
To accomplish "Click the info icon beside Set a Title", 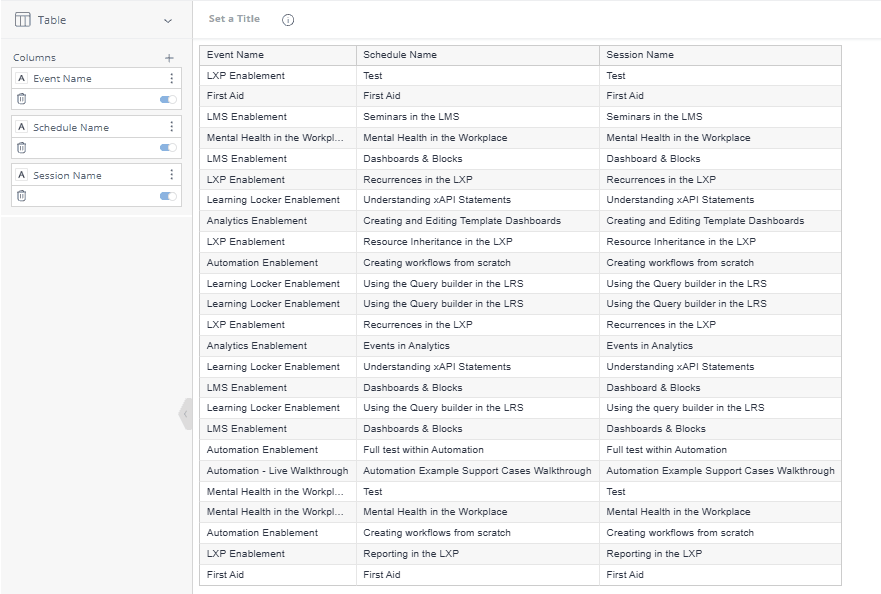I will pyautogui.click(x=290, y=18).
